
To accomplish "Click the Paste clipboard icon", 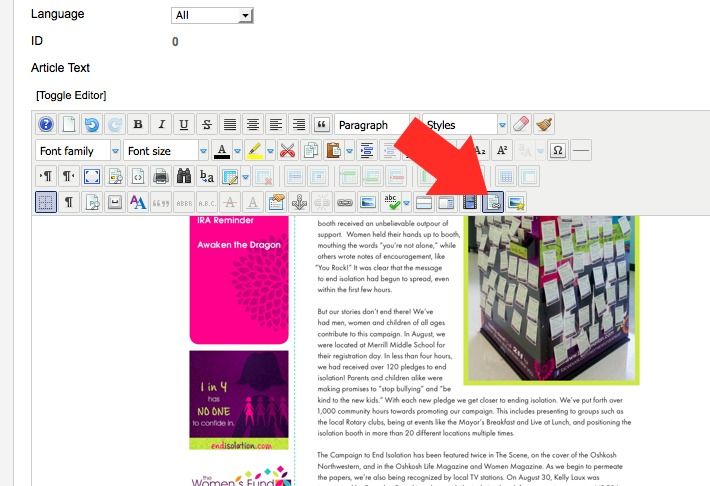I will click(334, 150).
